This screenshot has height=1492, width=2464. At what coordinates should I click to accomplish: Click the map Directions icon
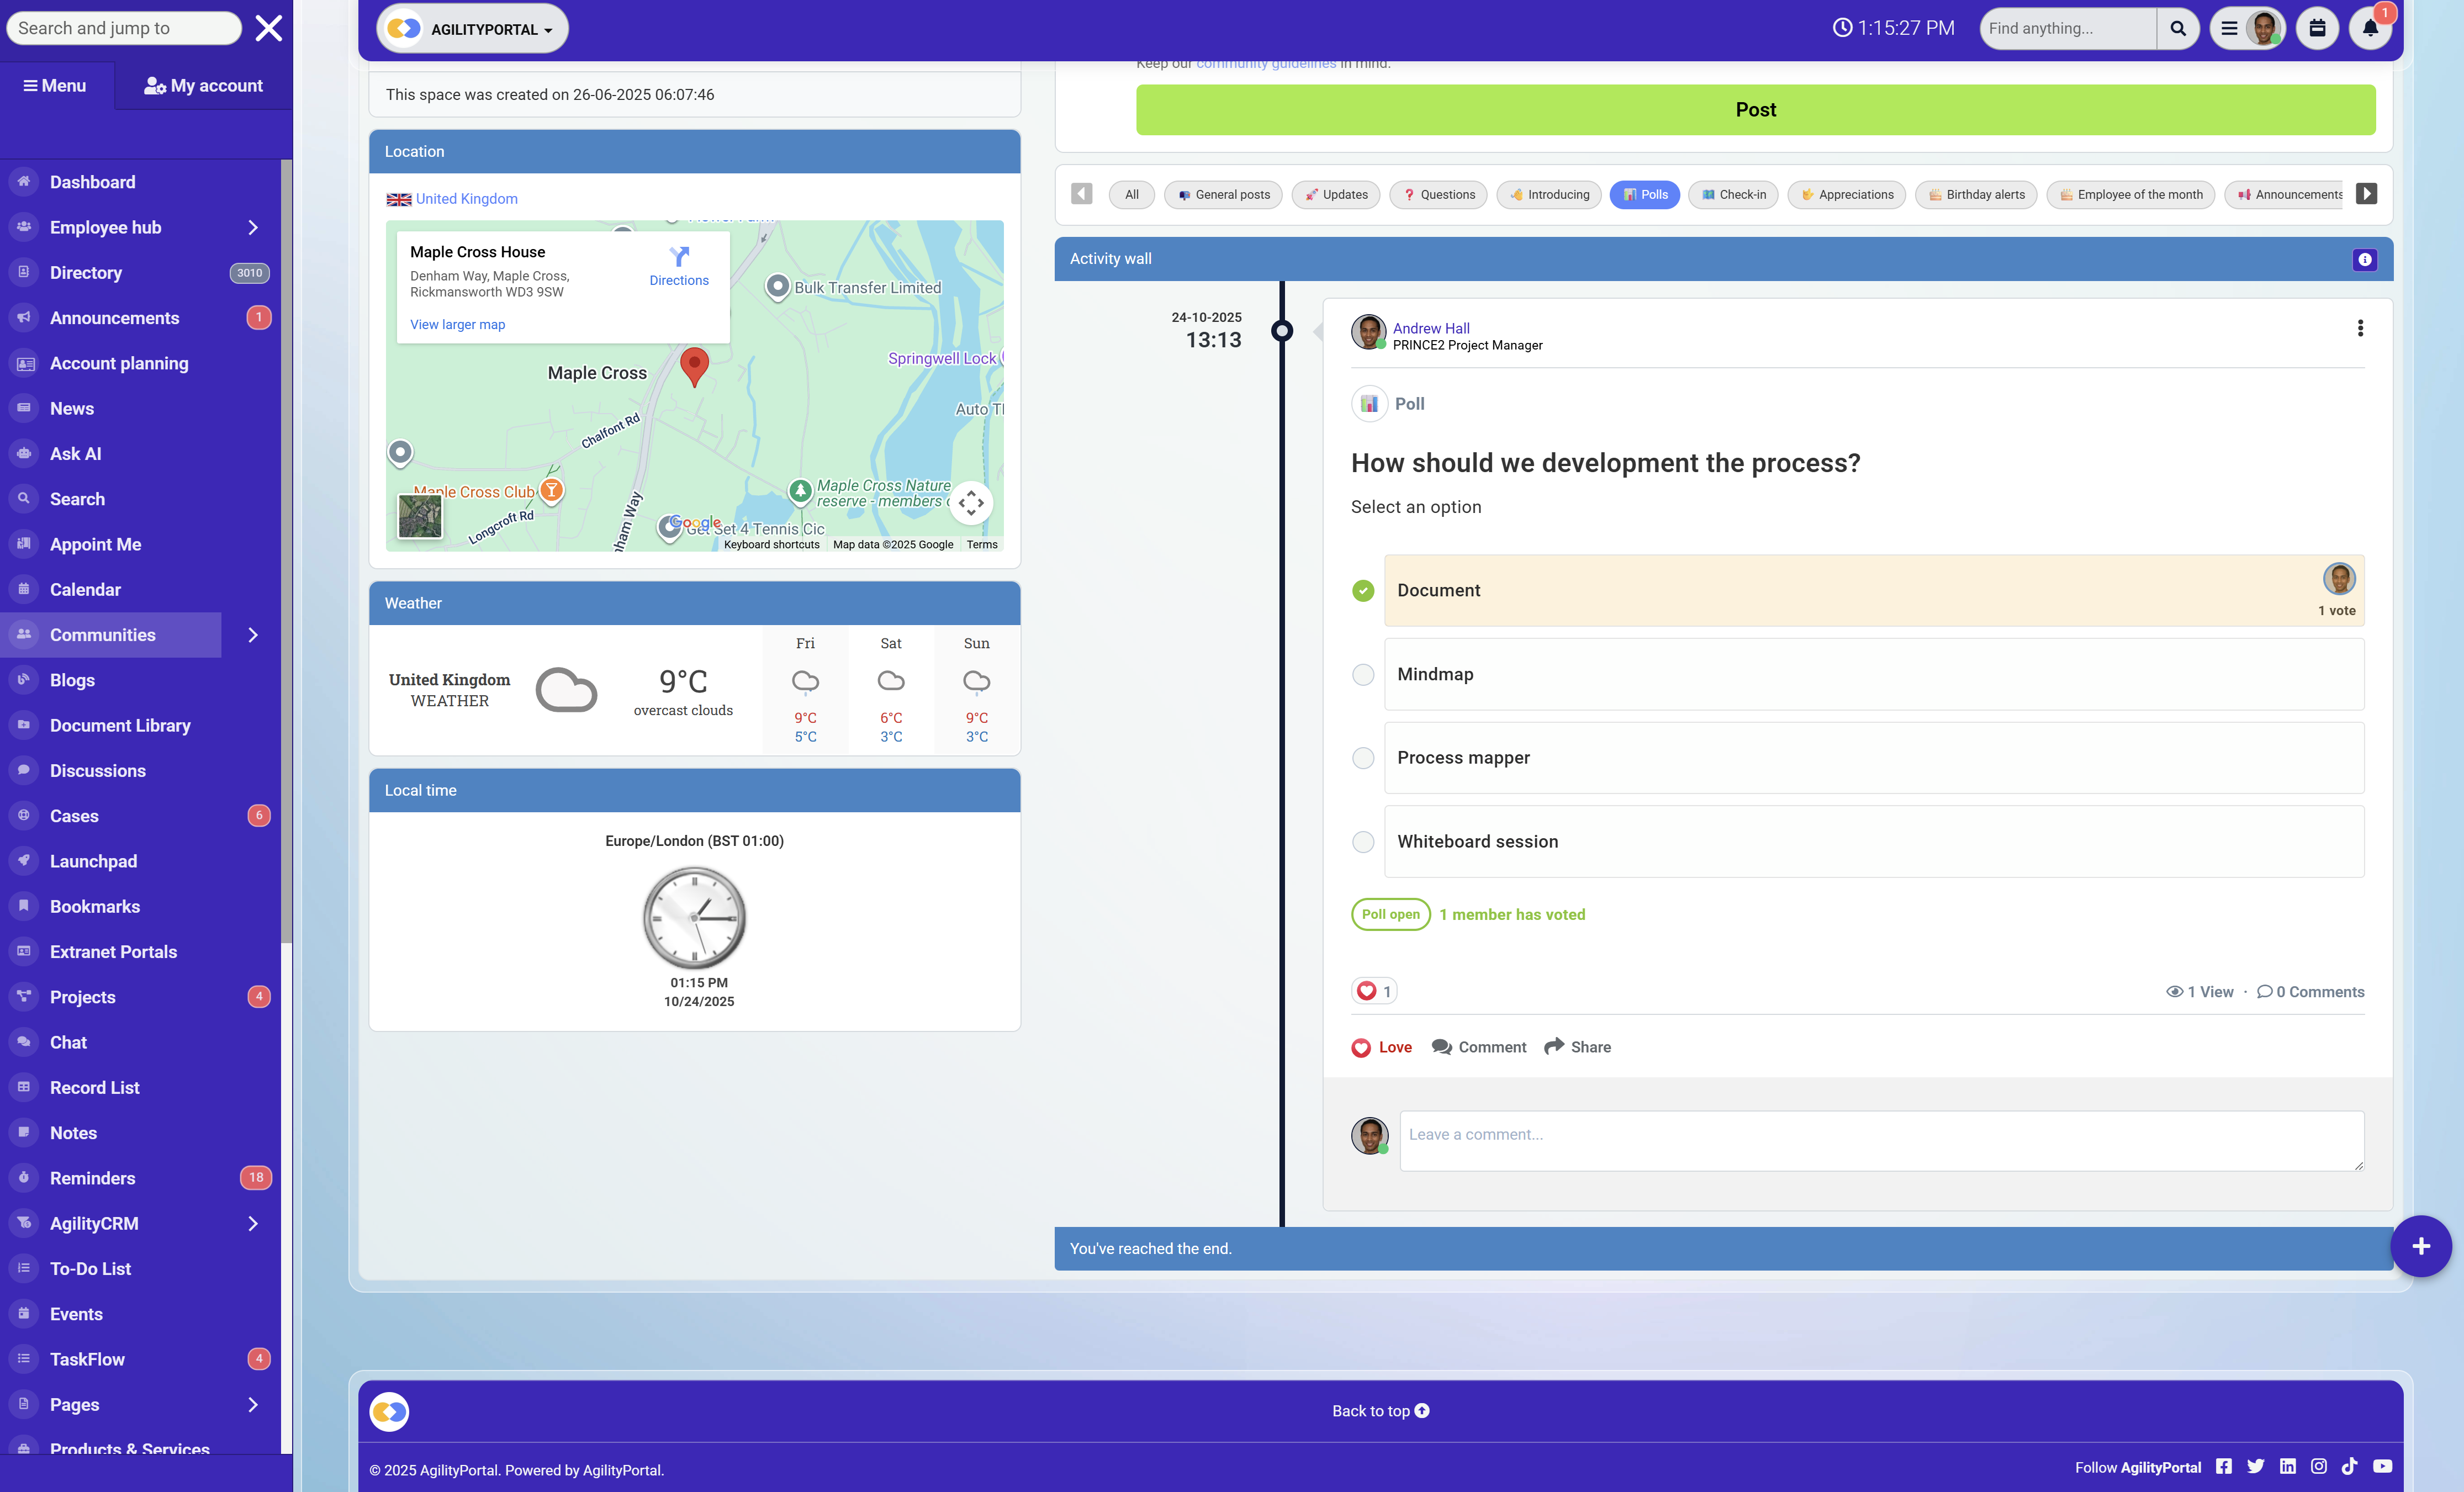(679, 256)
